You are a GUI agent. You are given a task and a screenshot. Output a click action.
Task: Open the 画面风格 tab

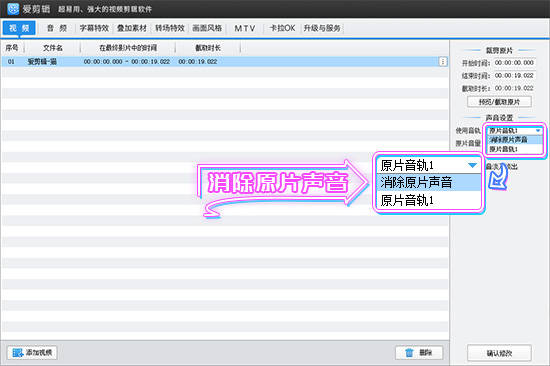pos(207,28)
